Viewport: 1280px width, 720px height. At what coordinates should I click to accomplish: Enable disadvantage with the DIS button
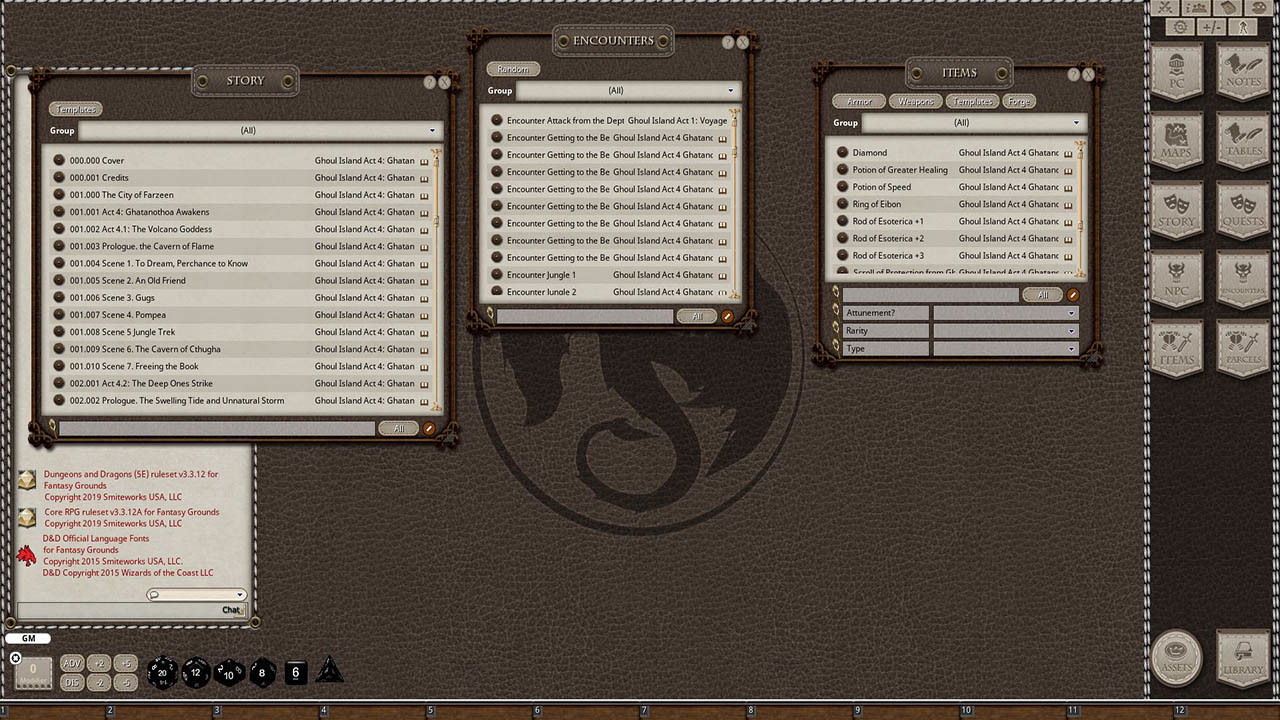(71, 681)
